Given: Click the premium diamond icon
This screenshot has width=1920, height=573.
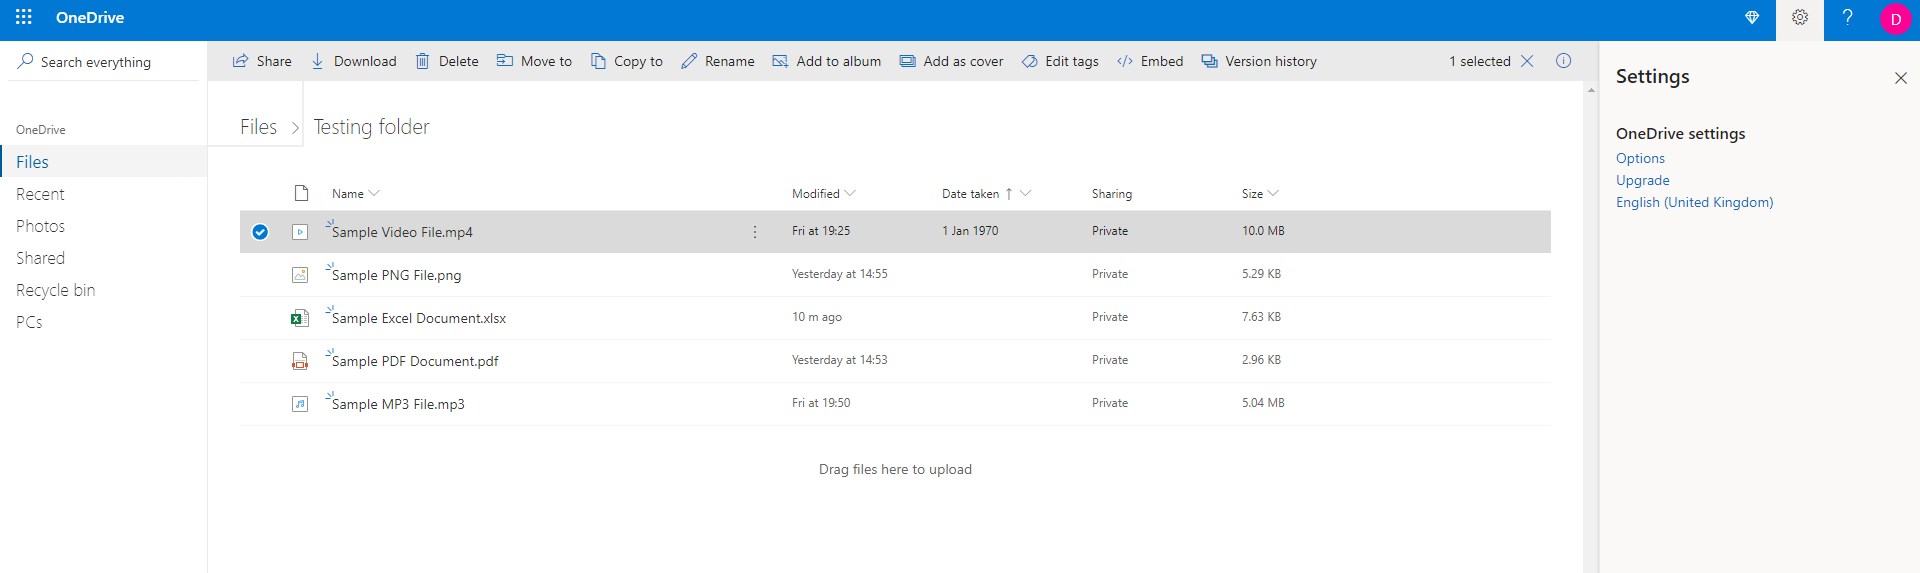Looking at the screenshot, I should click(x=1752, y=18).
